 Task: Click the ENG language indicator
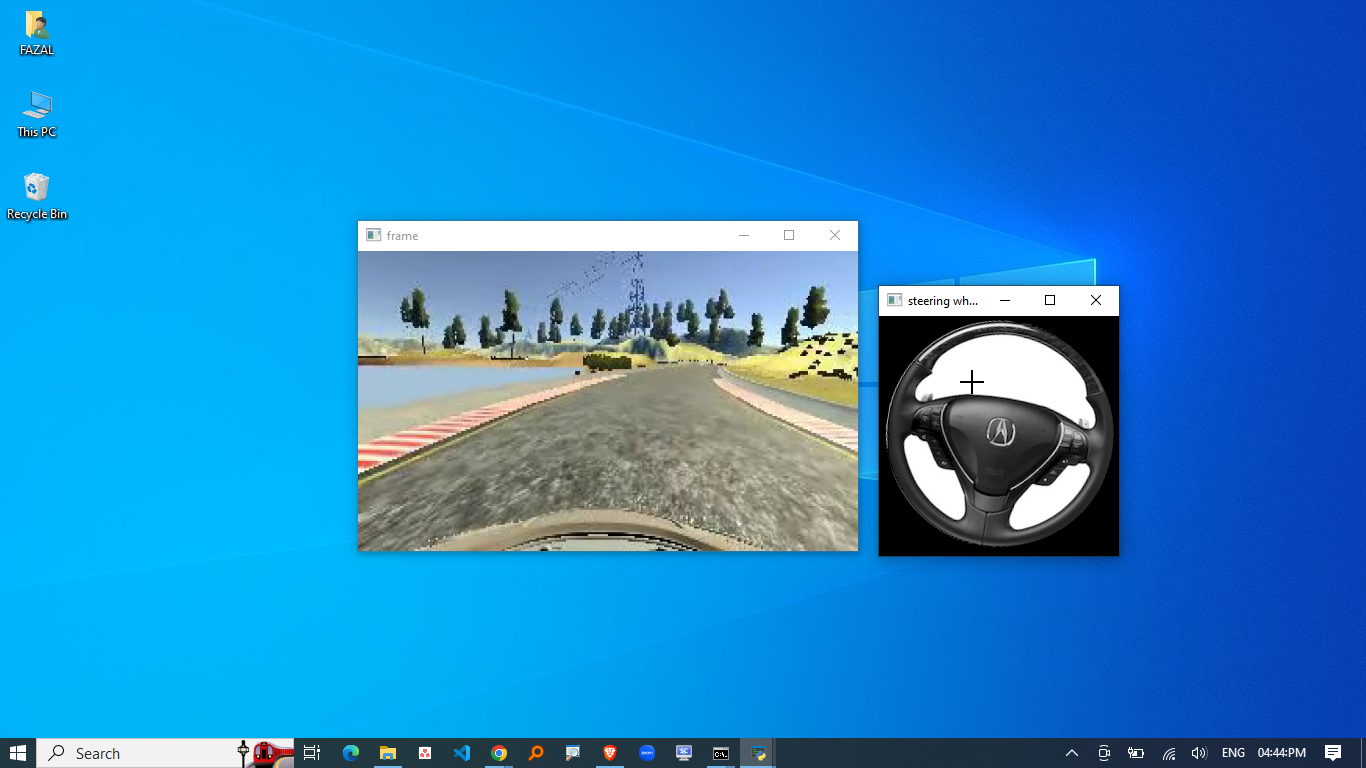[x=1233, y=753]
